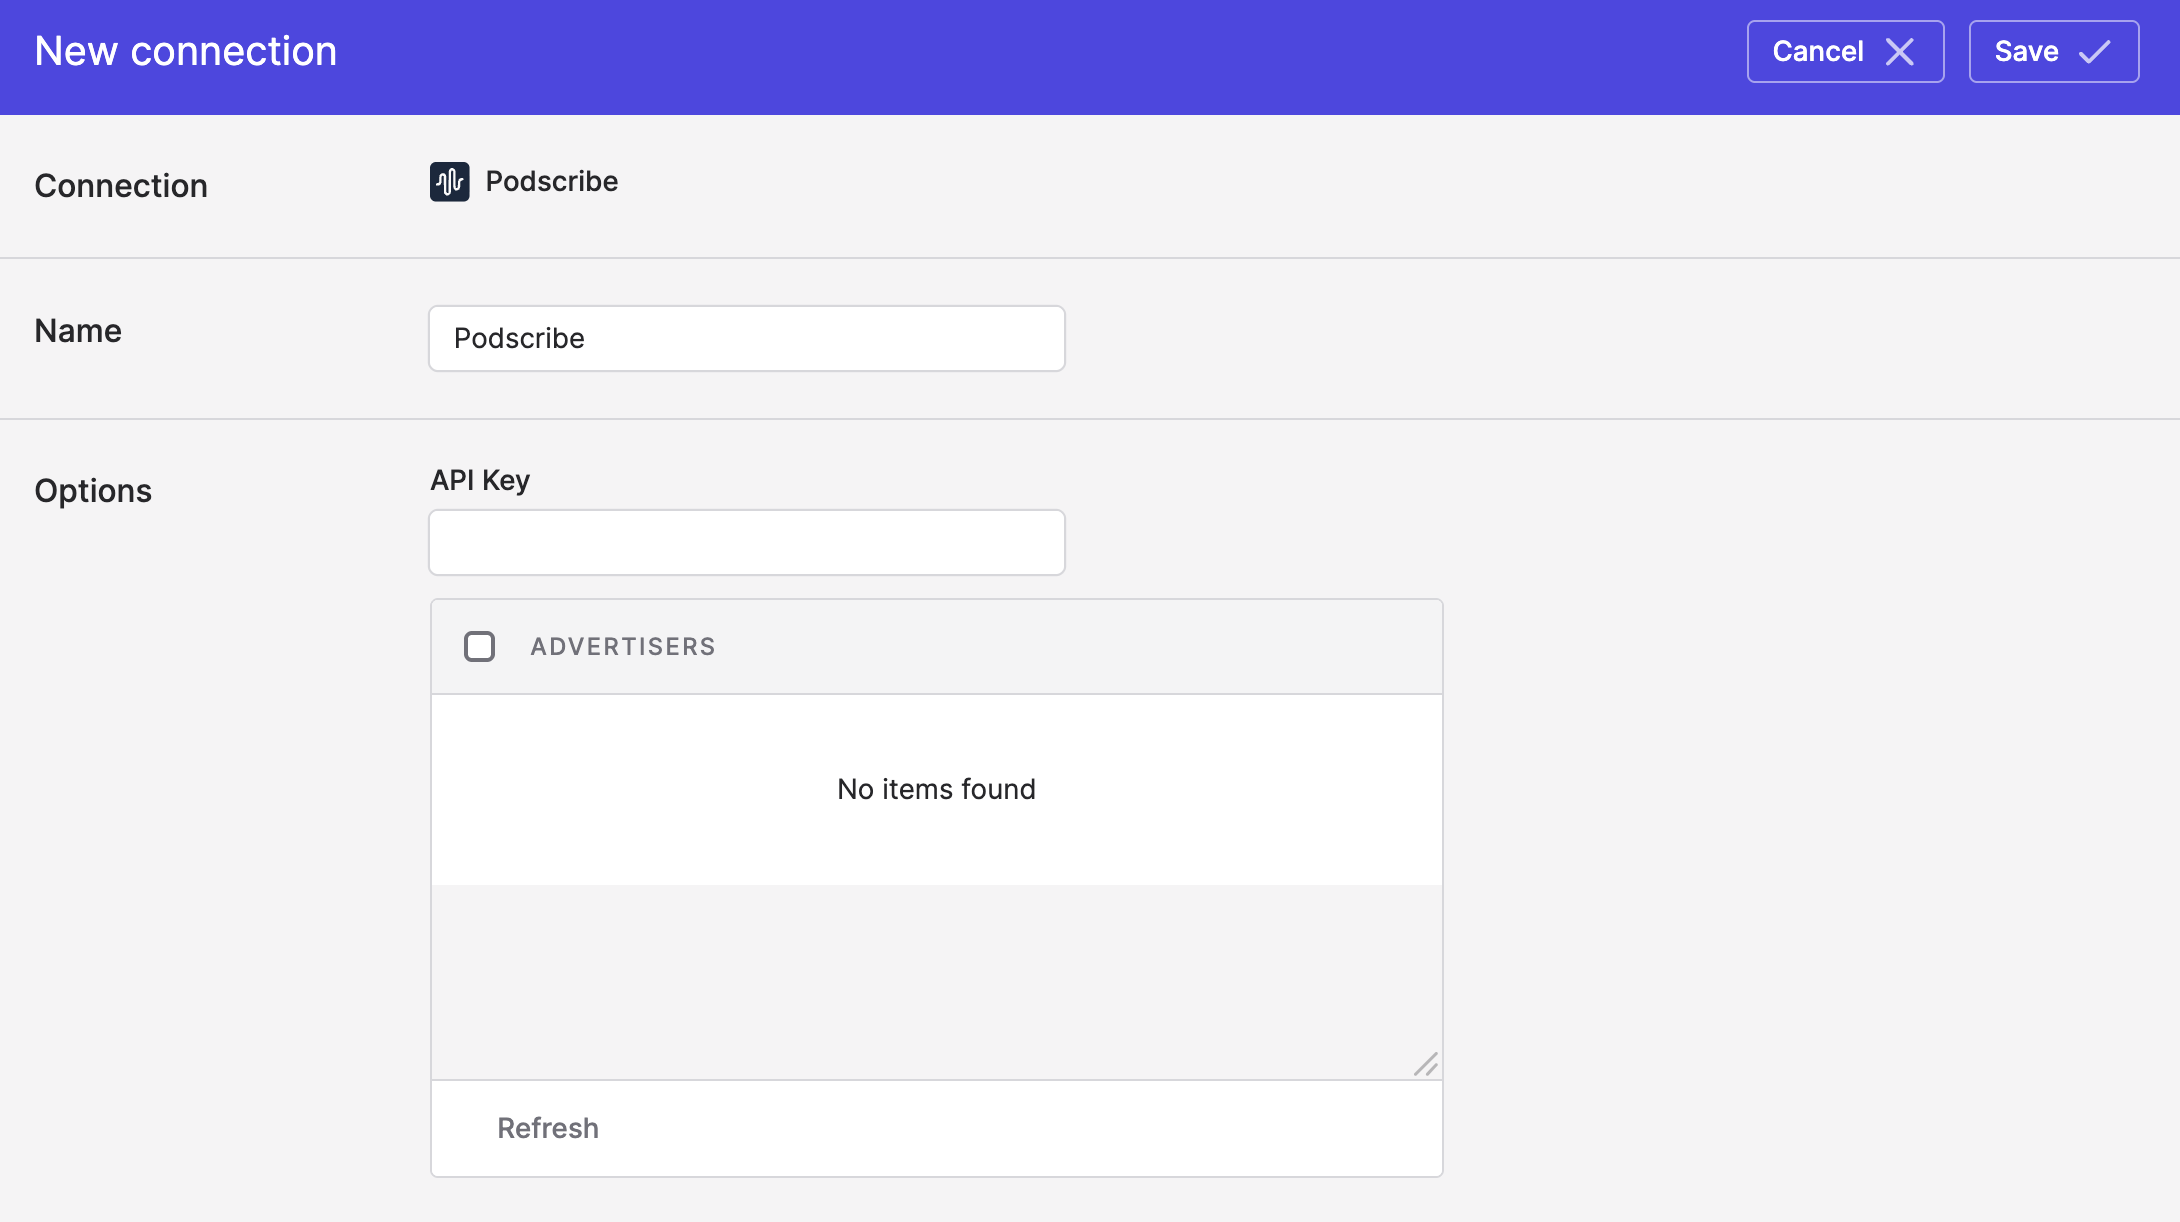Click the Name section label
Screen dimensions: 2180x1222
tap(78, 331)
